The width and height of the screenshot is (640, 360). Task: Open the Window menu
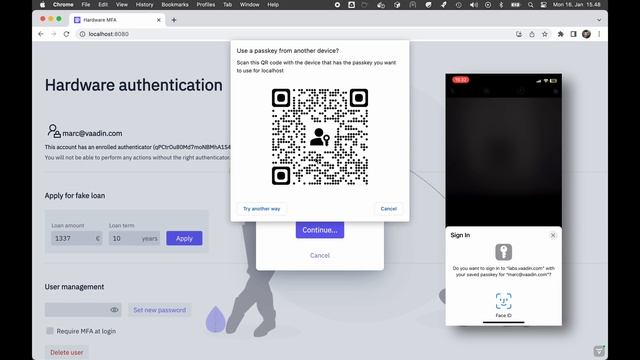249,5
